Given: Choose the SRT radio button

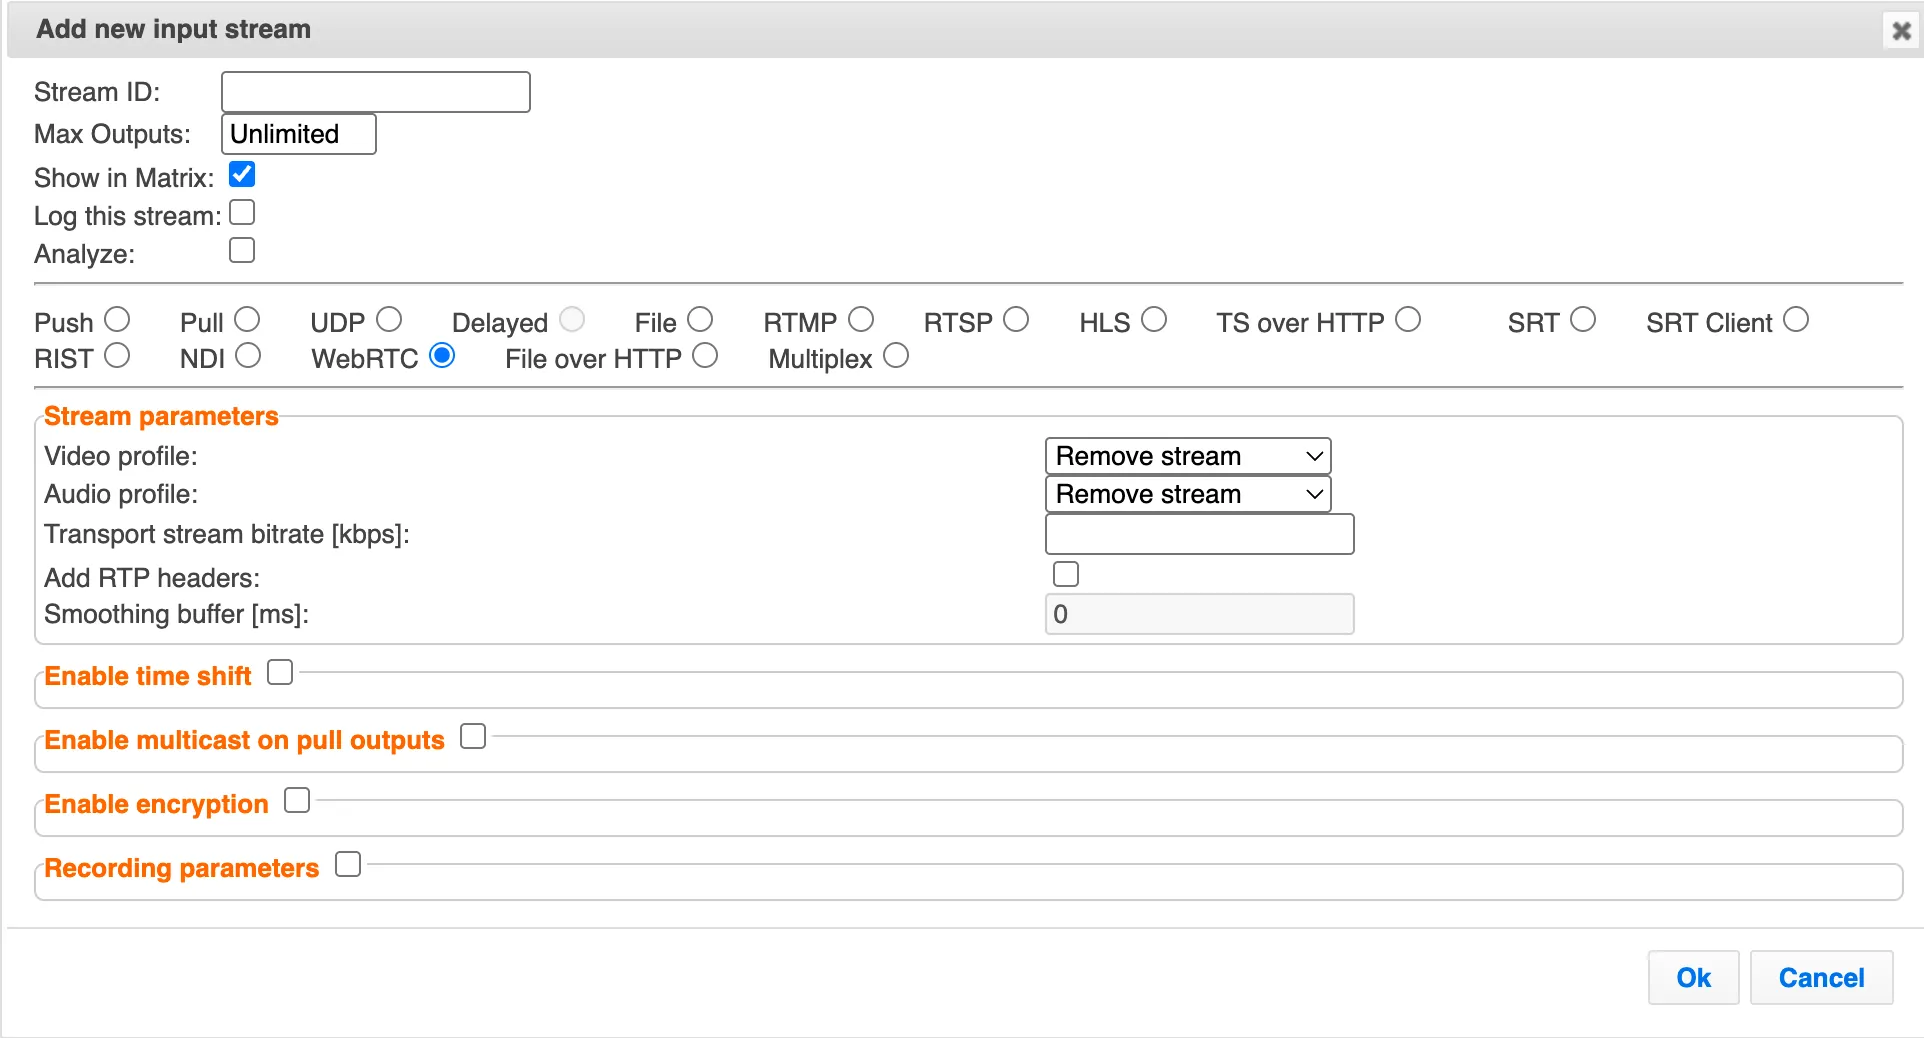Looking at the screenshot, I should [x=1583, y=320].
